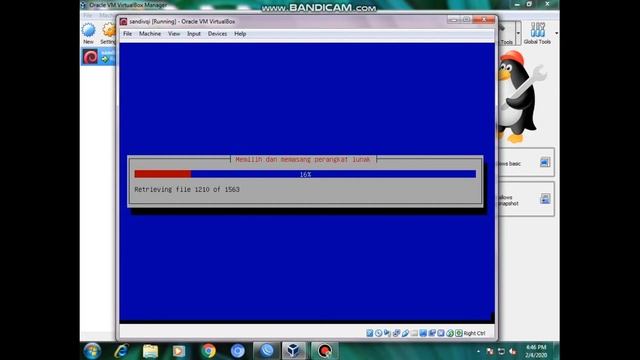
Task: Open the Help menu in VM window
Action: click(240, 34)
